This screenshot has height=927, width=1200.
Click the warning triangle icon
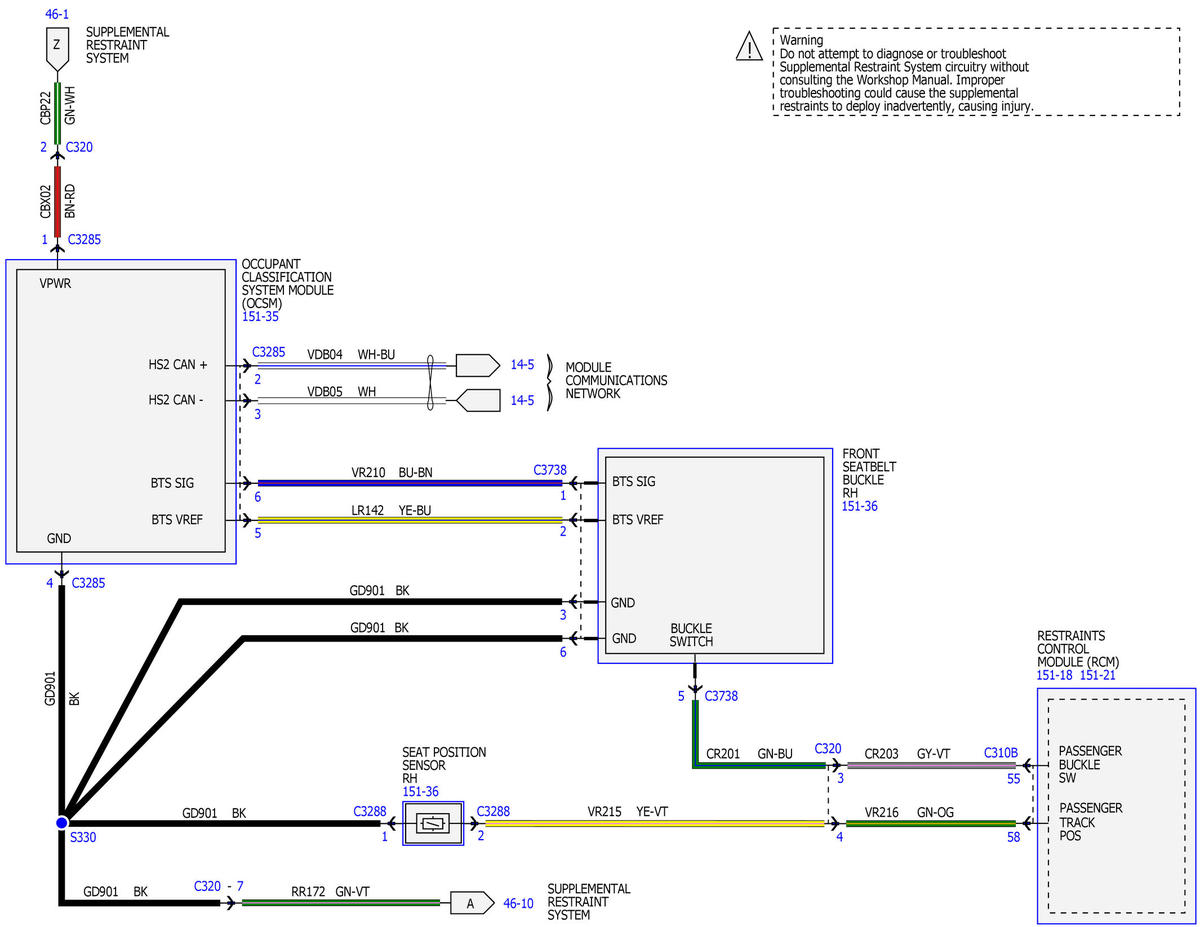[748, 45]
